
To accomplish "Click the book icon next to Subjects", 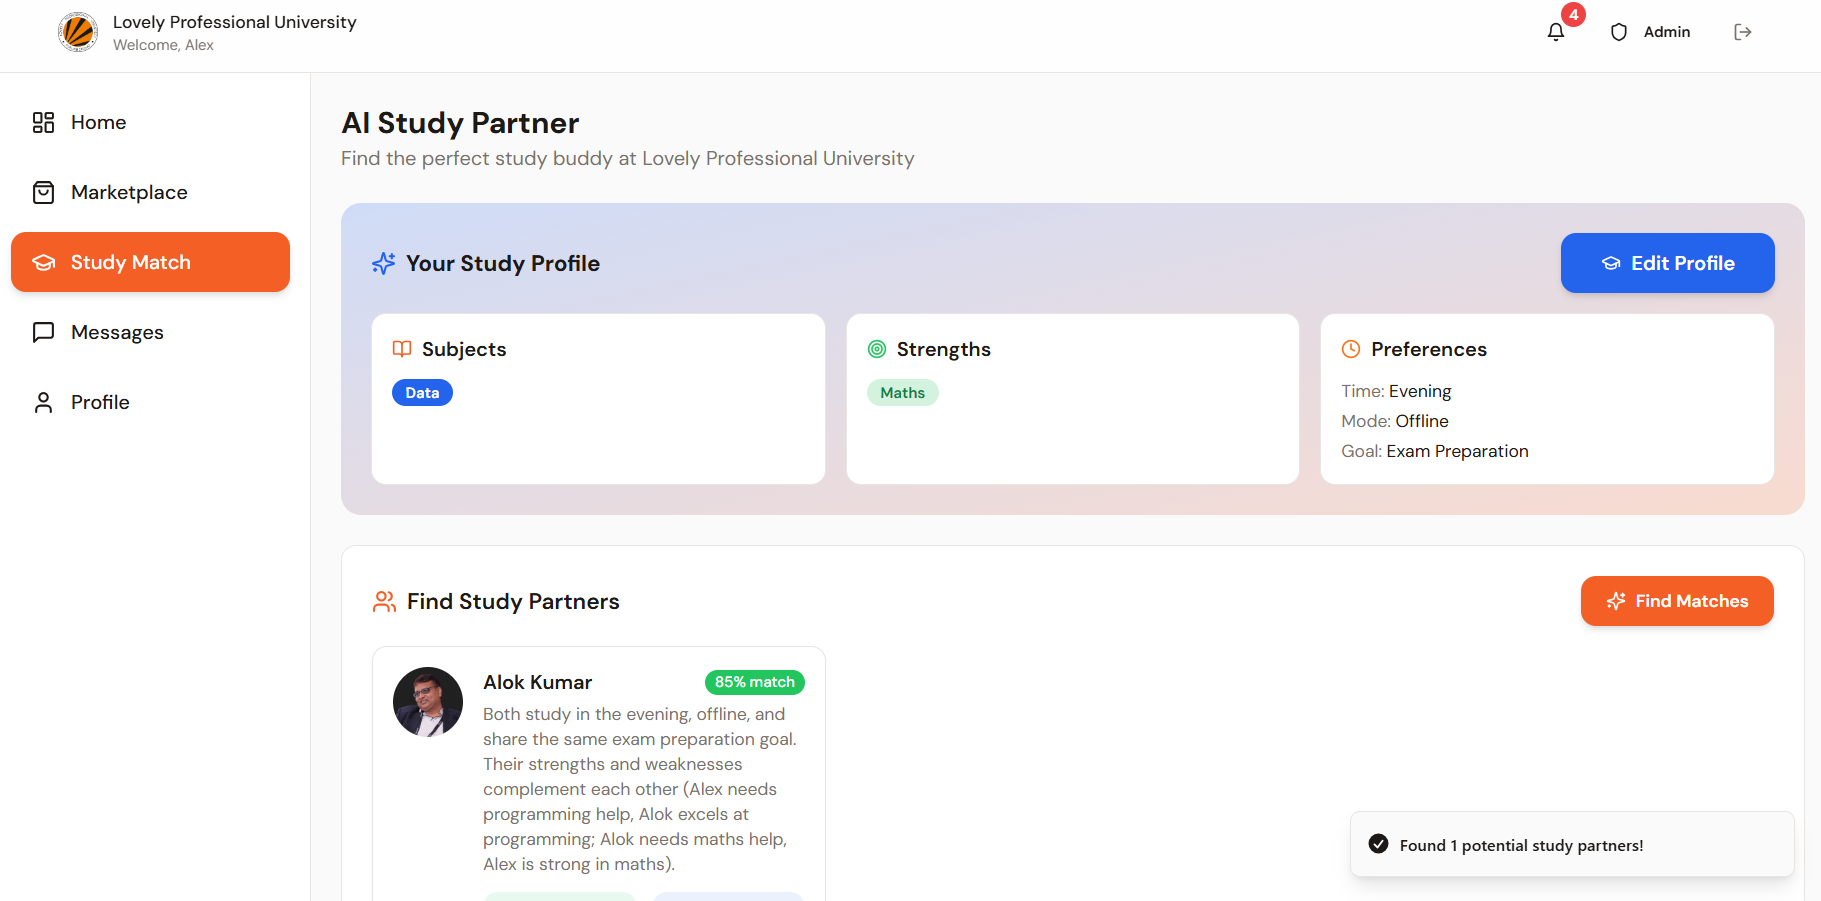I will pyautogui.click(x=402, y=349).
